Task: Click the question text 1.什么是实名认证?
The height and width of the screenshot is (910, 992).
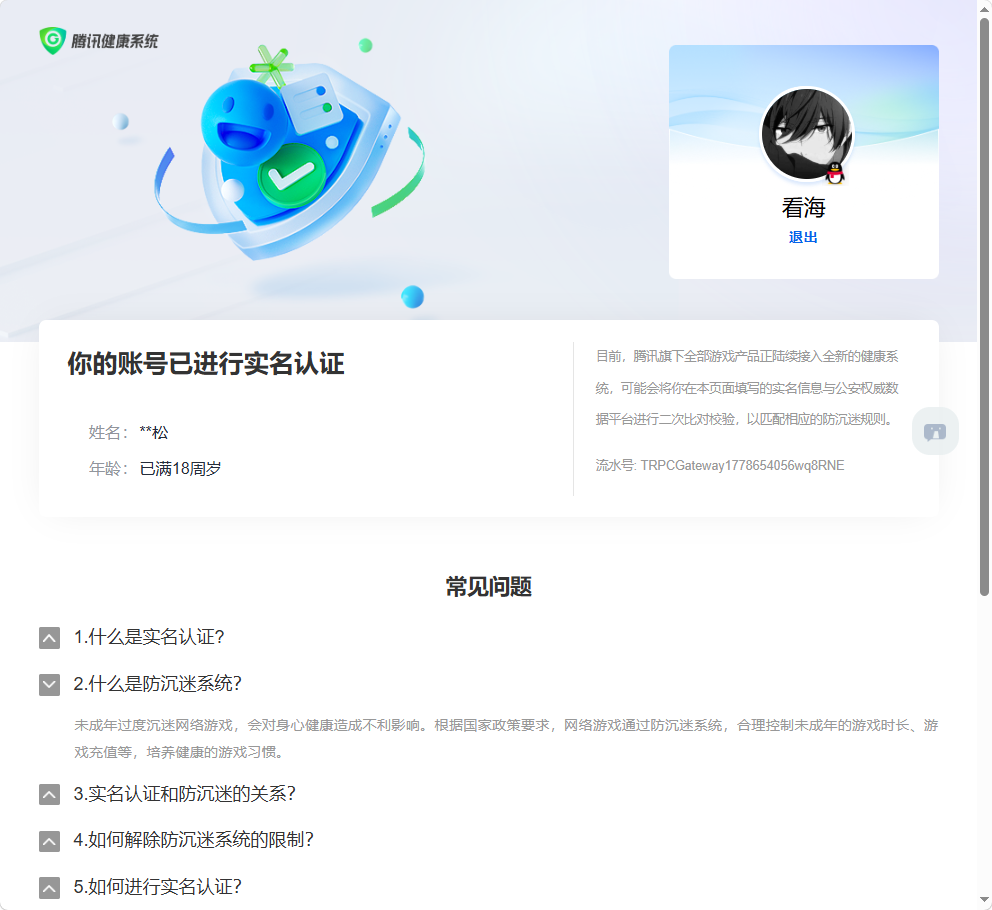Action: click(x=149, y=637)
